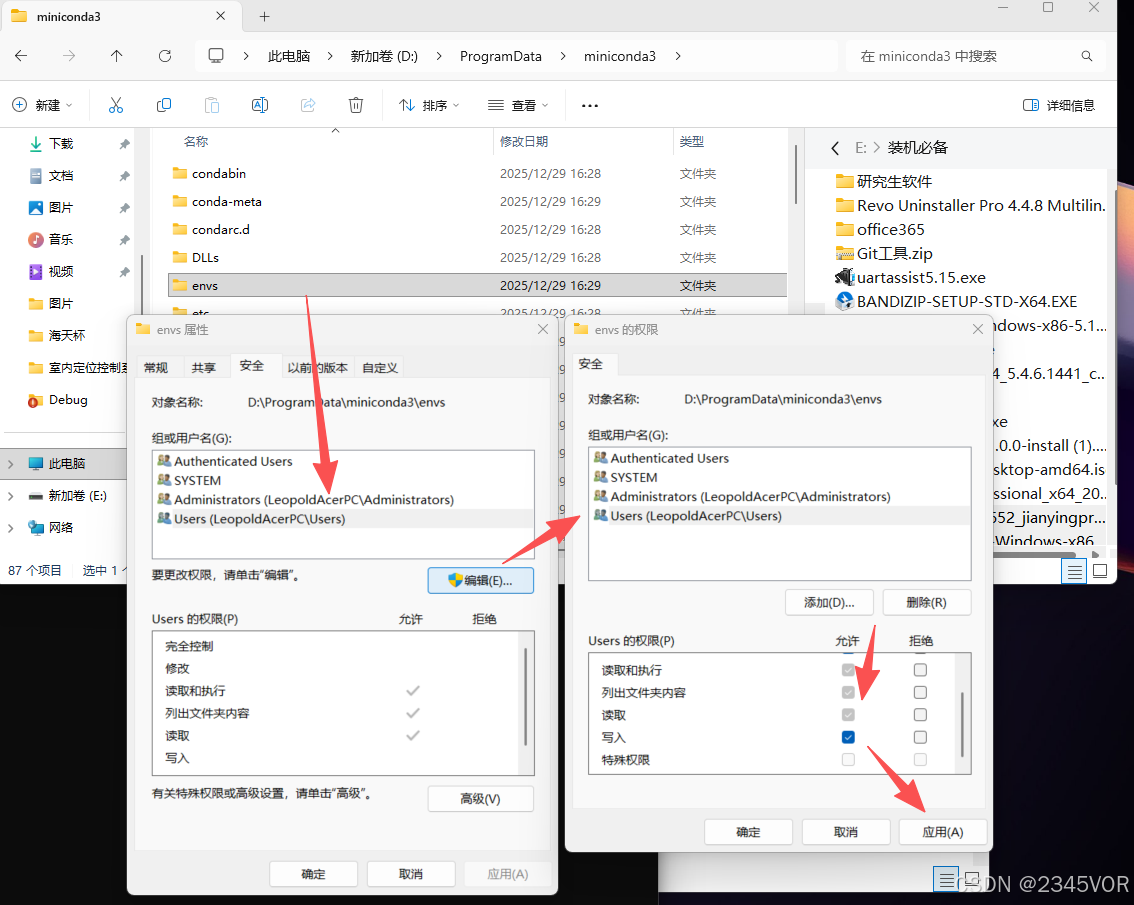Click the Delete trash icon in toolbar
This screenshot has height=905, width=1134.
point(356,106)
